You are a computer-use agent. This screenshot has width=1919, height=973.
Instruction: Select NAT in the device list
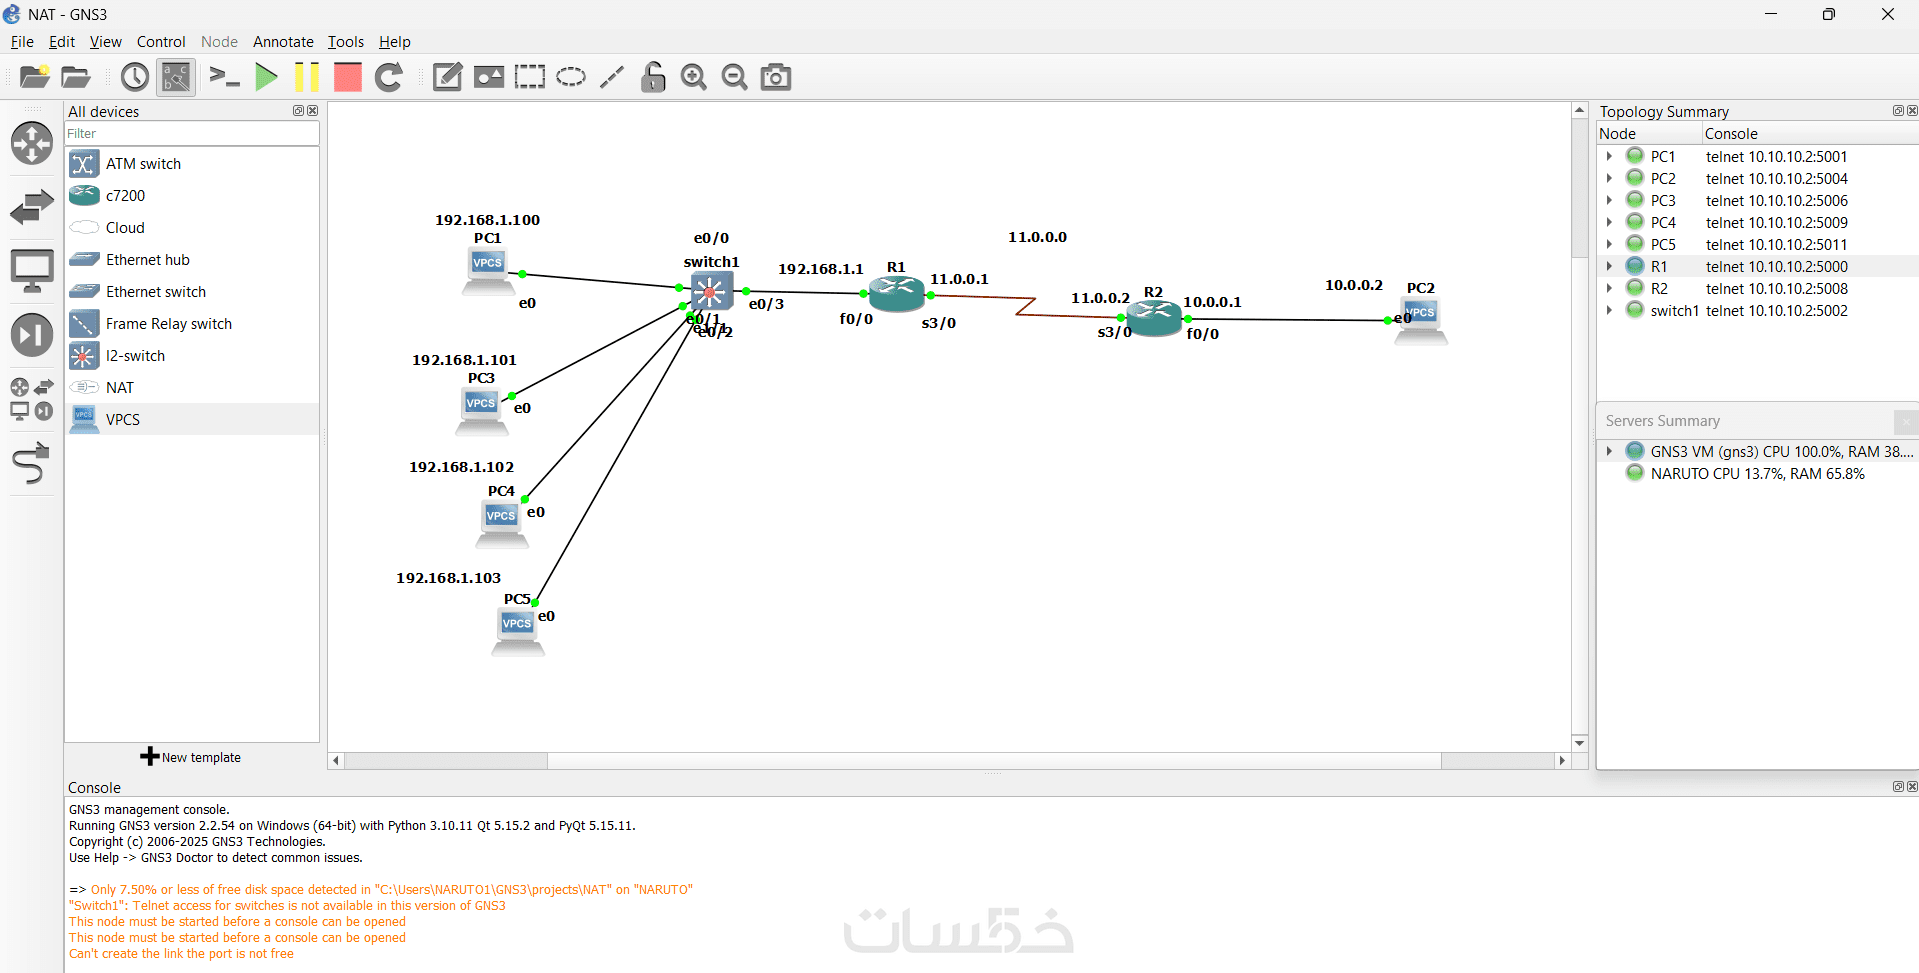point(192,388)
